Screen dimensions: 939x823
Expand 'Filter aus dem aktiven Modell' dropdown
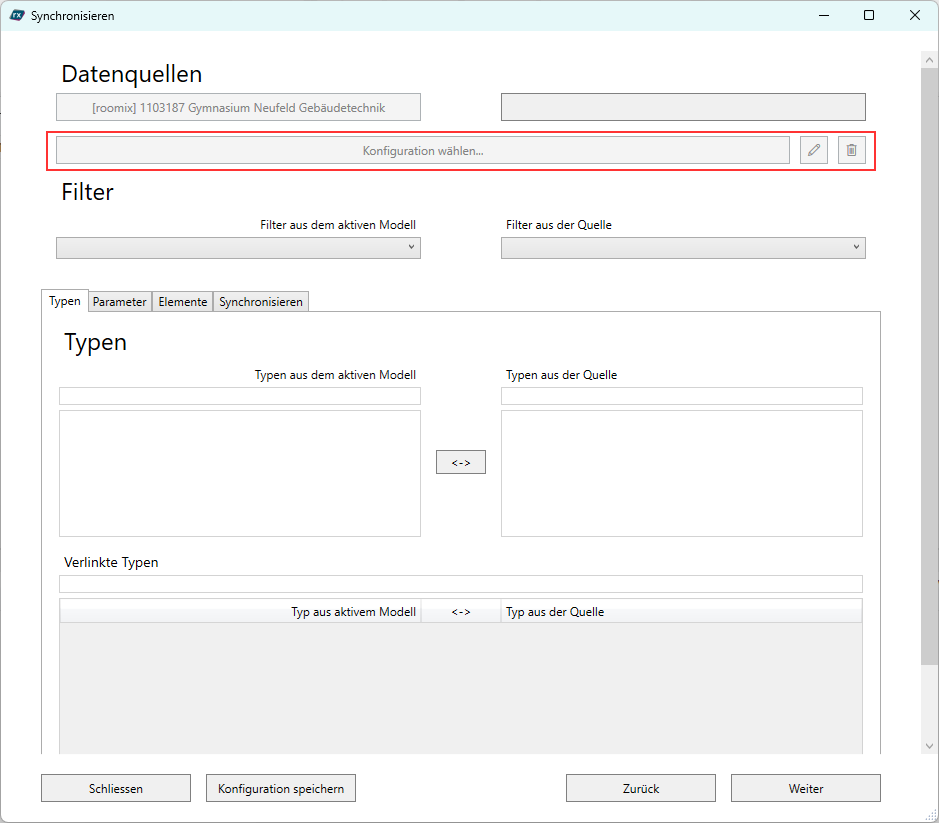238,248
